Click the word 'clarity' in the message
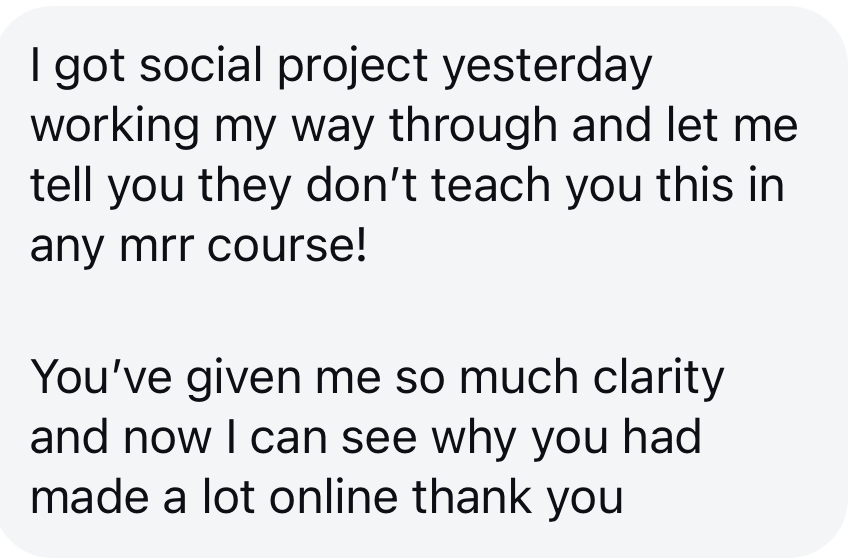Screen dimensions: 848x559 coord(658,380)
